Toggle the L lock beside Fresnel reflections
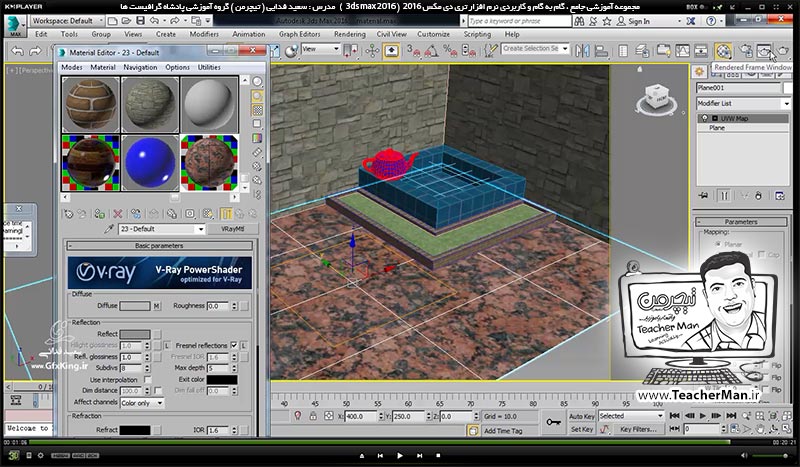 click(x=244, y=346)
